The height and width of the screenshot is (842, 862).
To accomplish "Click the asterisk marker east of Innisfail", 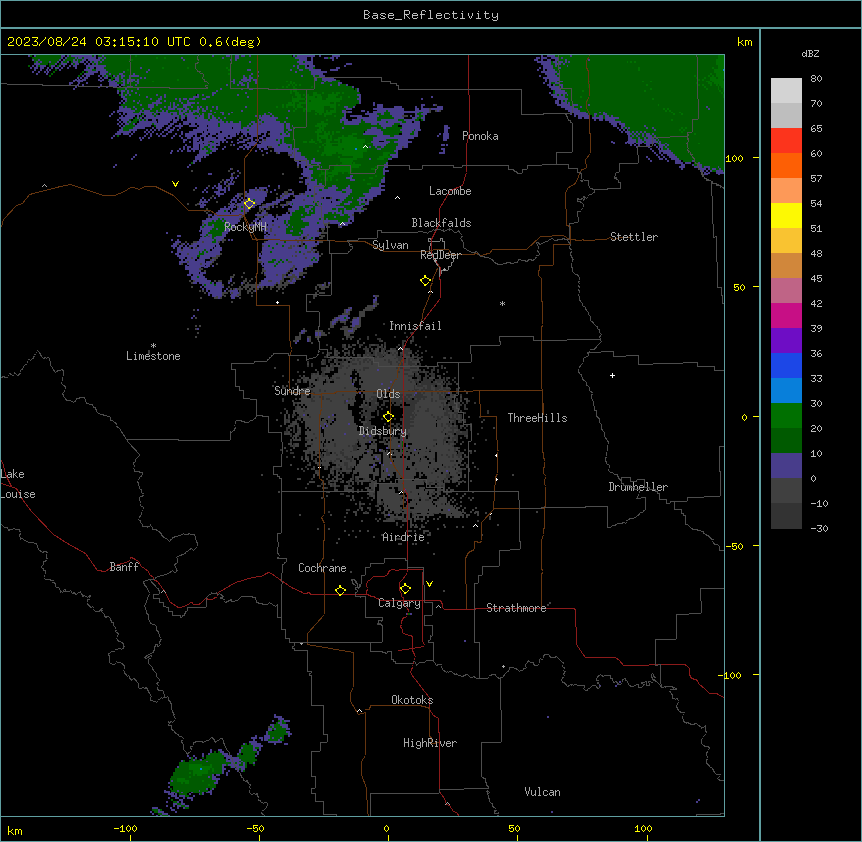I will coord(502,303).
